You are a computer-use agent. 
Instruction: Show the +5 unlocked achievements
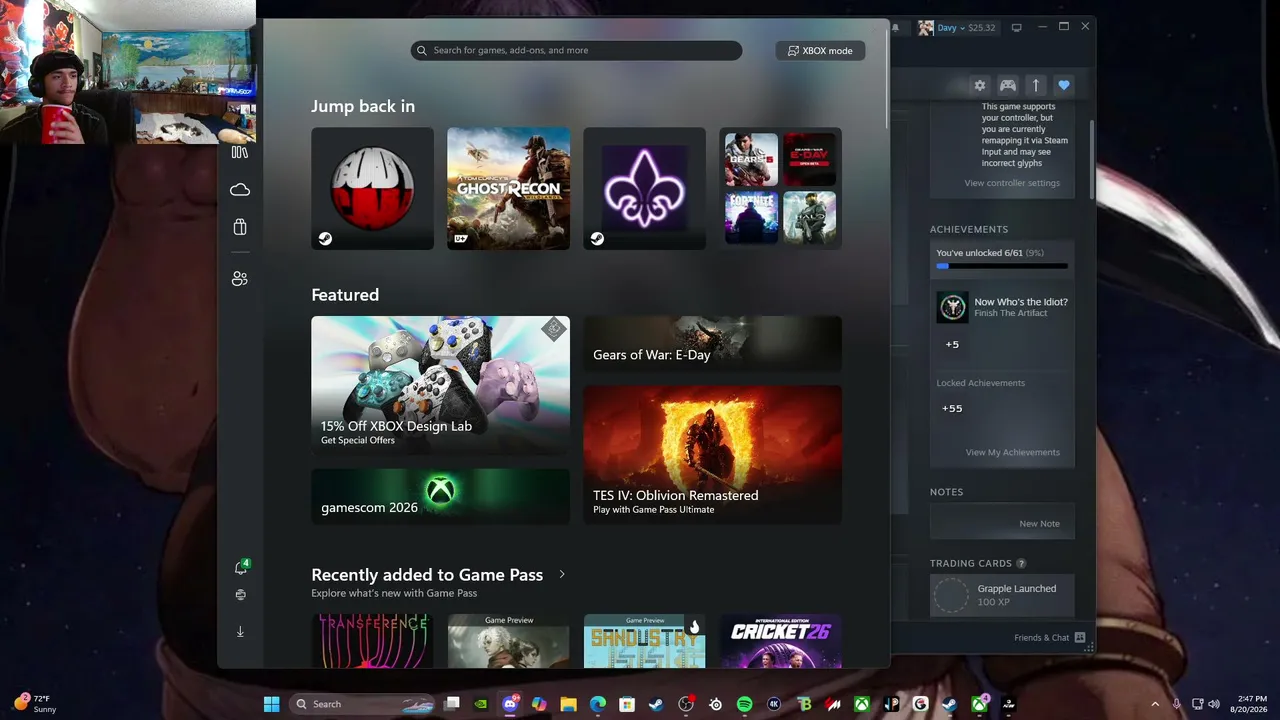coord(952,345)
